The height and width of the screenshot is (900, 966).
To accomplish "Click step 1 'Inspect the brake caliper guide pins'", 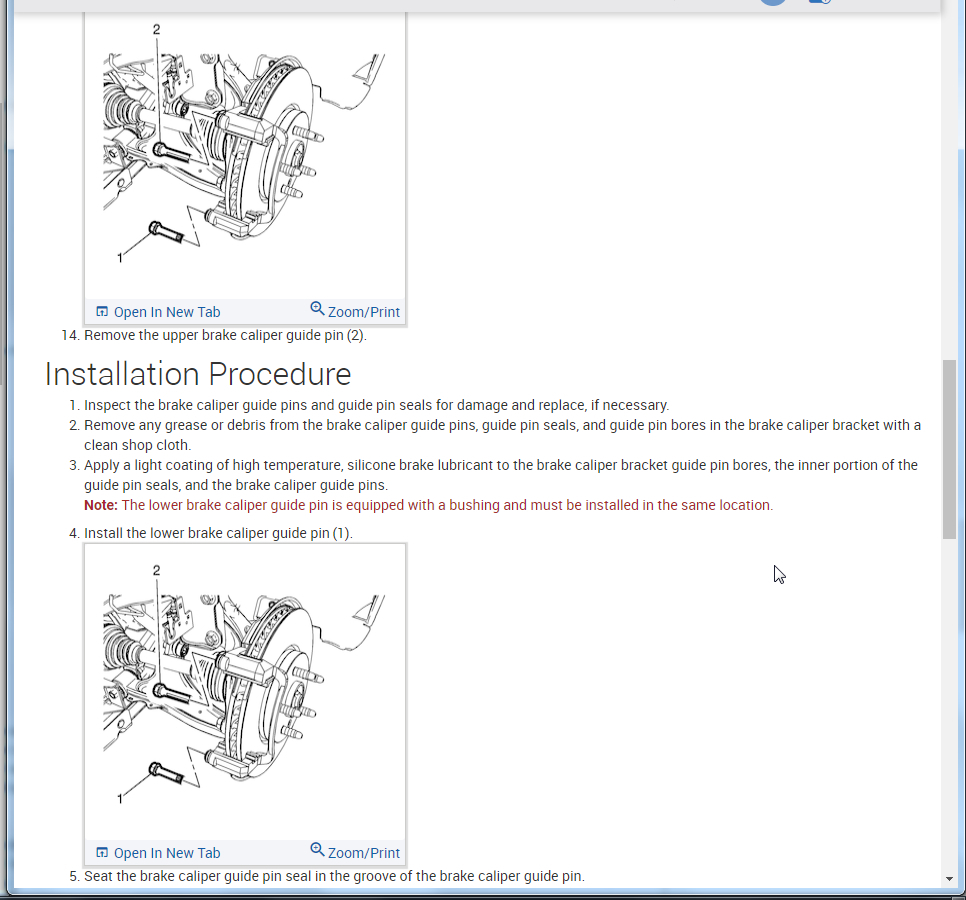I will pos(376,405).
